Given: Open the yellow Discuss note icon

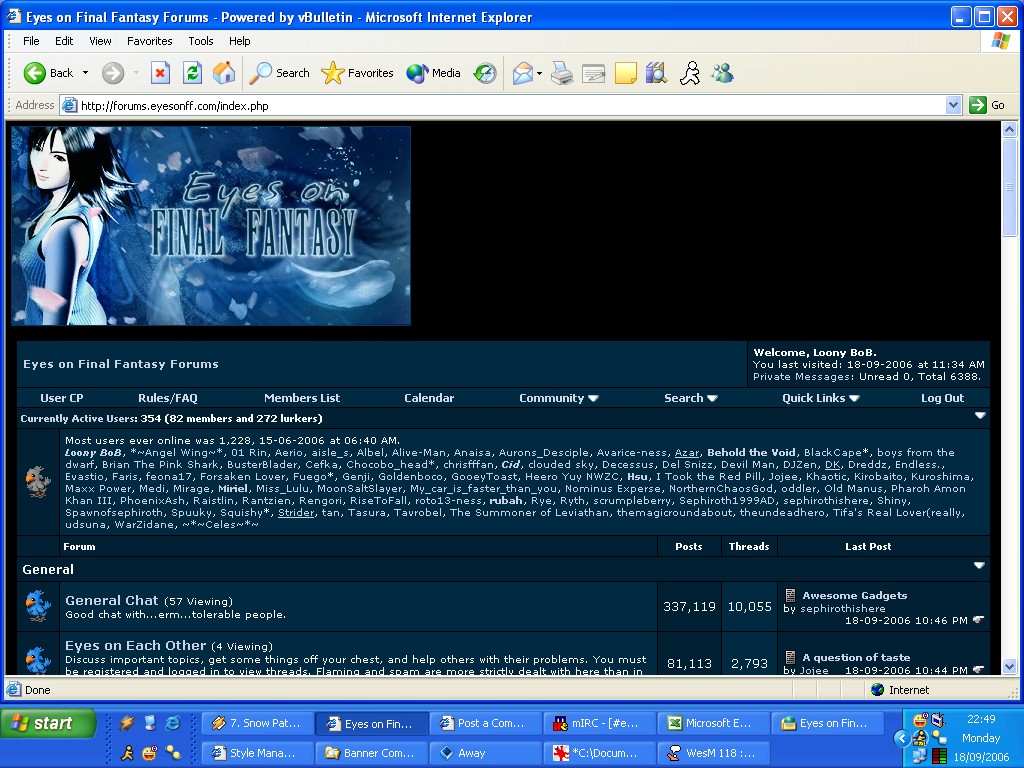Looking at the screenshot, I should point(625,73).
